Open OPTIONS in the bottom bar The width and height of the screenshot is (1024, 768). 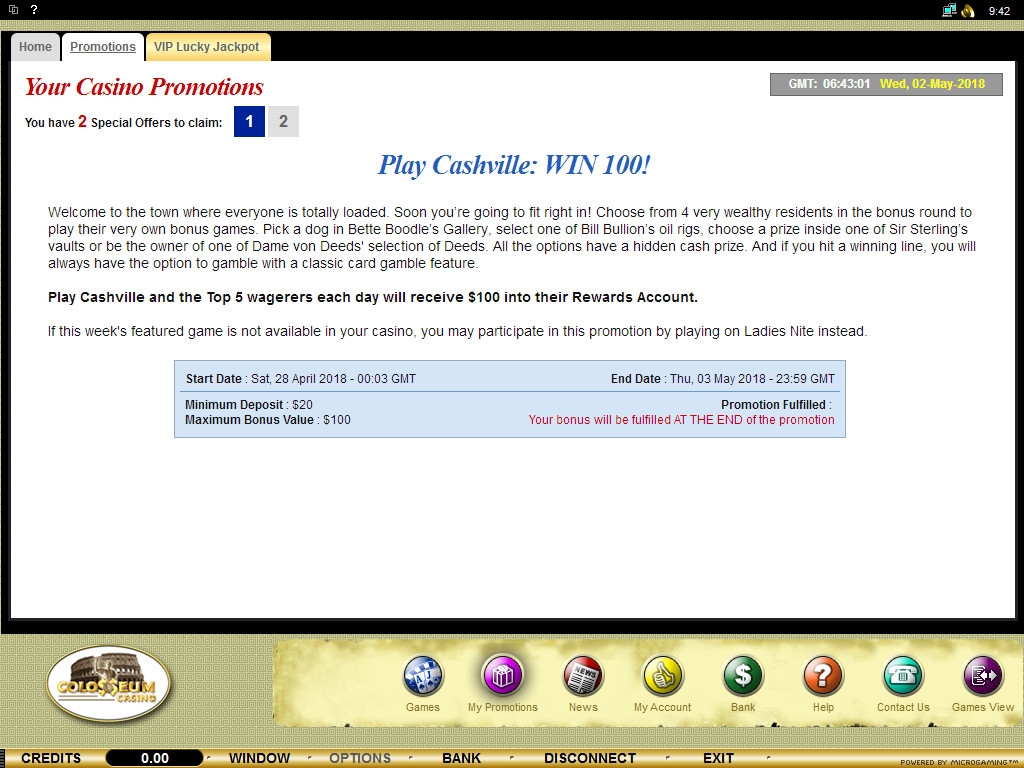click(x=360, y=758)
